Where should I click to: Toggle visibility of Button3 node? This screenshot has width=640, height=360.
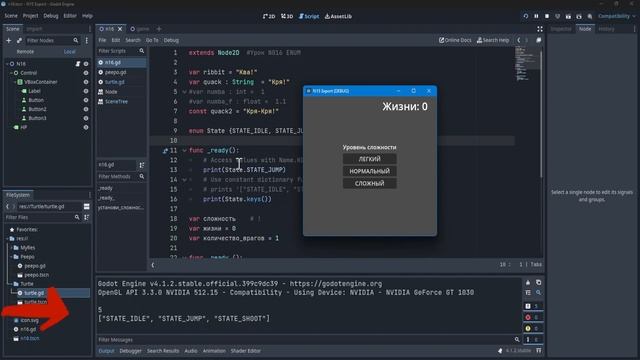click(86, 118)
